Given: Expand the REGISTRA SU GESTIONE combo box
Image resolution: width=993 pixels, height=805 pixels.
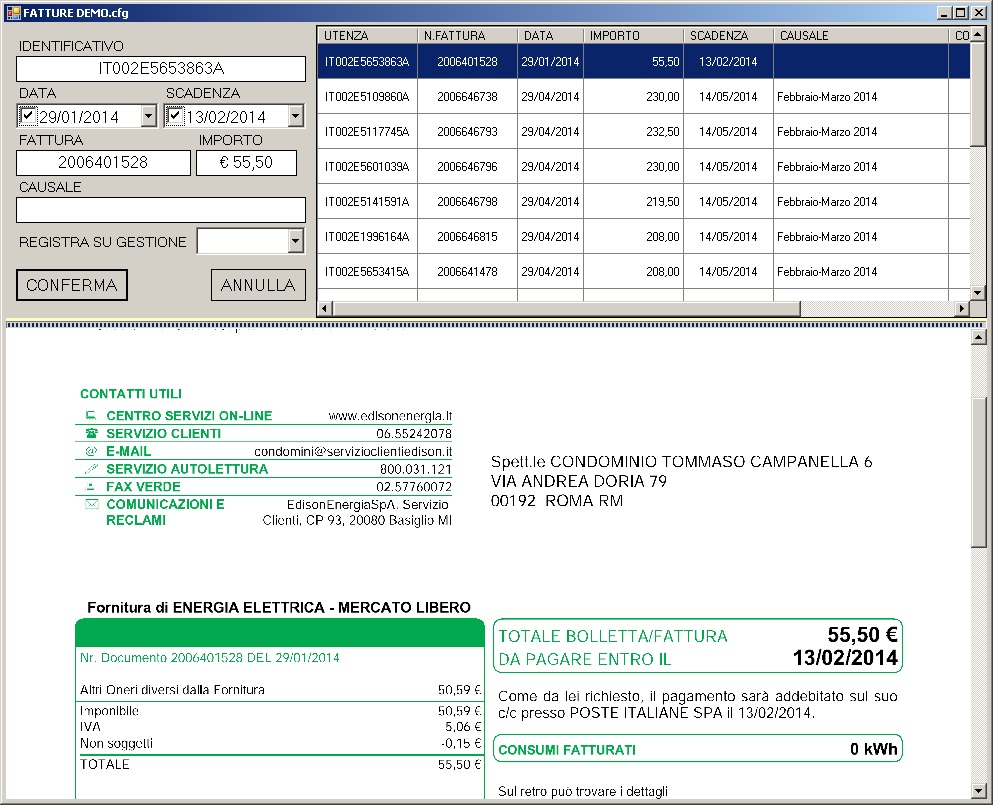Looking at the screenshot, I should [x=295, y=241].
